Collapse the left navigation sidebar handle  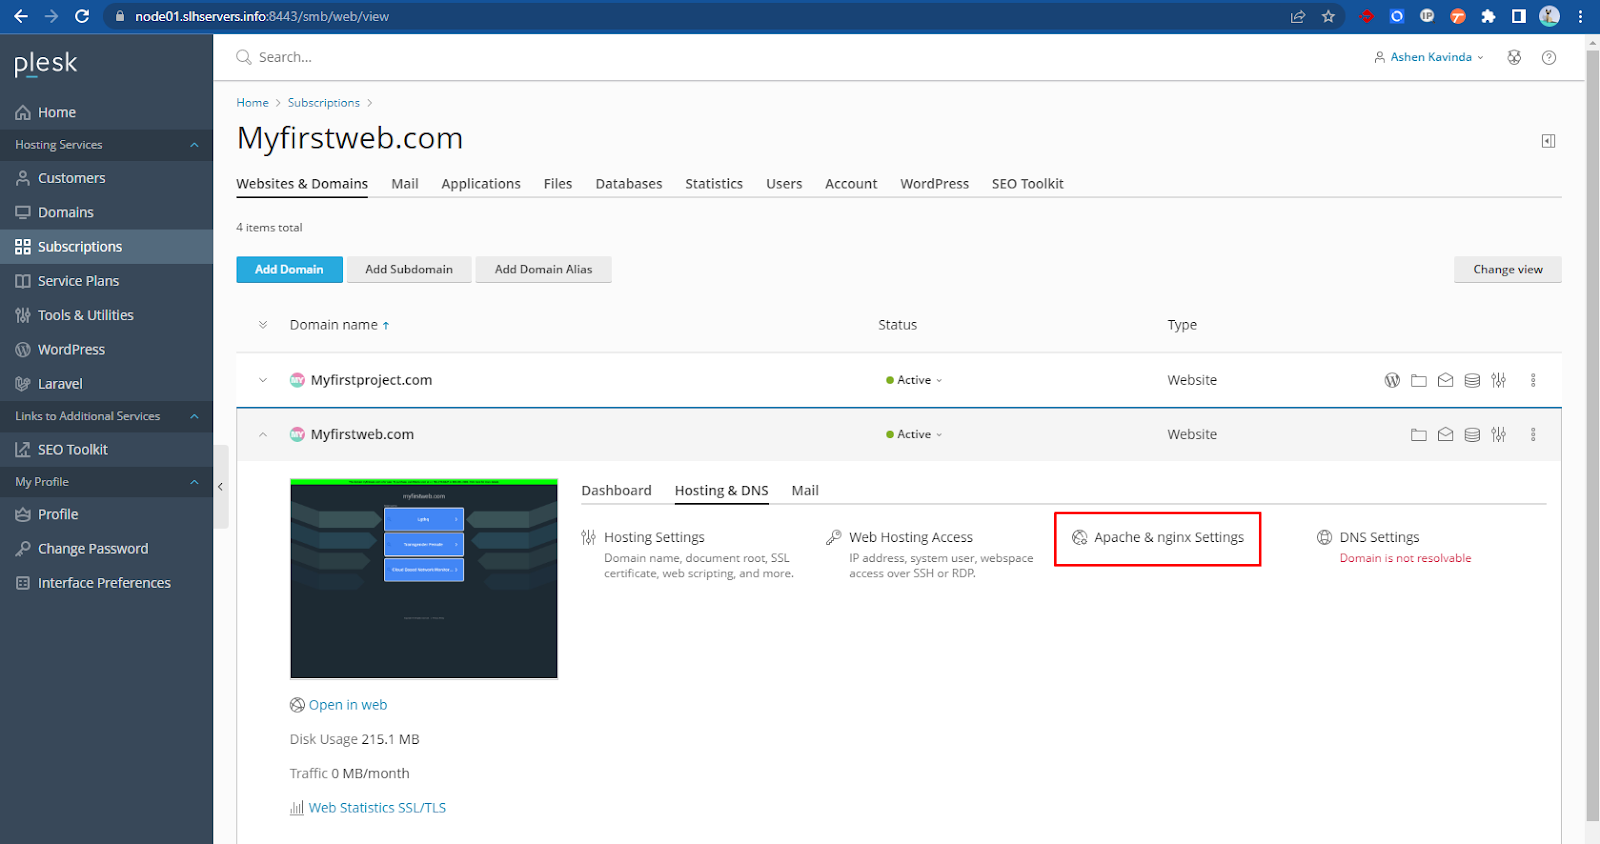pos(220,487)
